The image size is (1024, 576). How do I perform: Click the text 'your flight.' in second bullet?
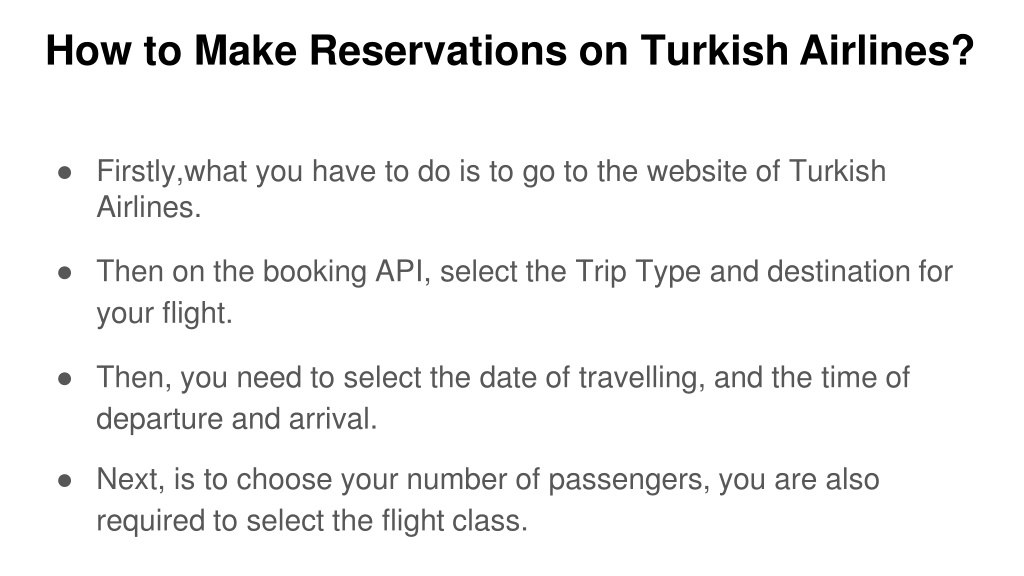[165, 313]
